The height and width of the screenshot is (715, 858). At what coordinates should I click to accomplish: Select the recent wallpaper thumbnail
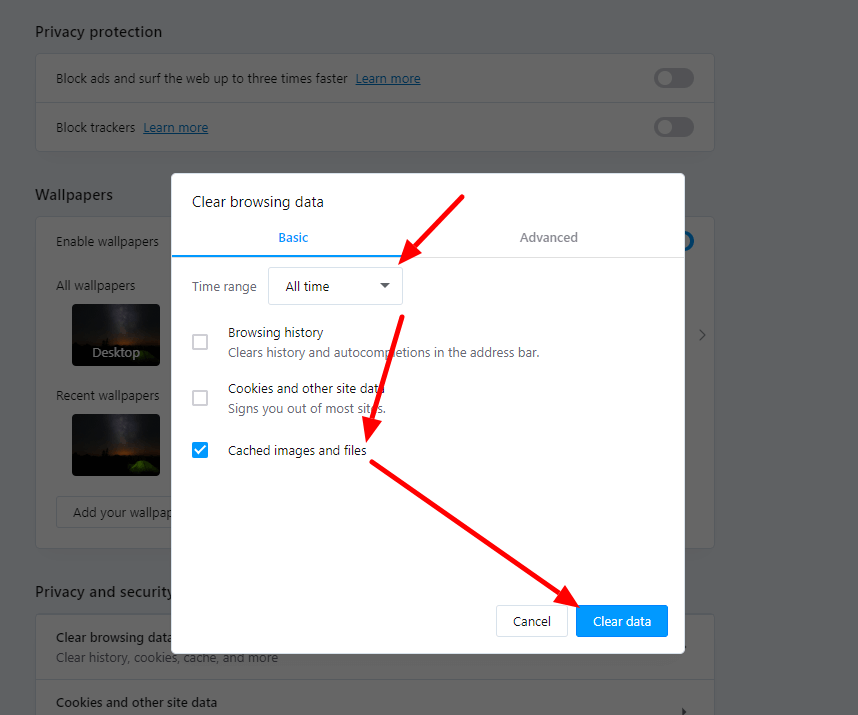pyautogui.click(x=116, y=445)
